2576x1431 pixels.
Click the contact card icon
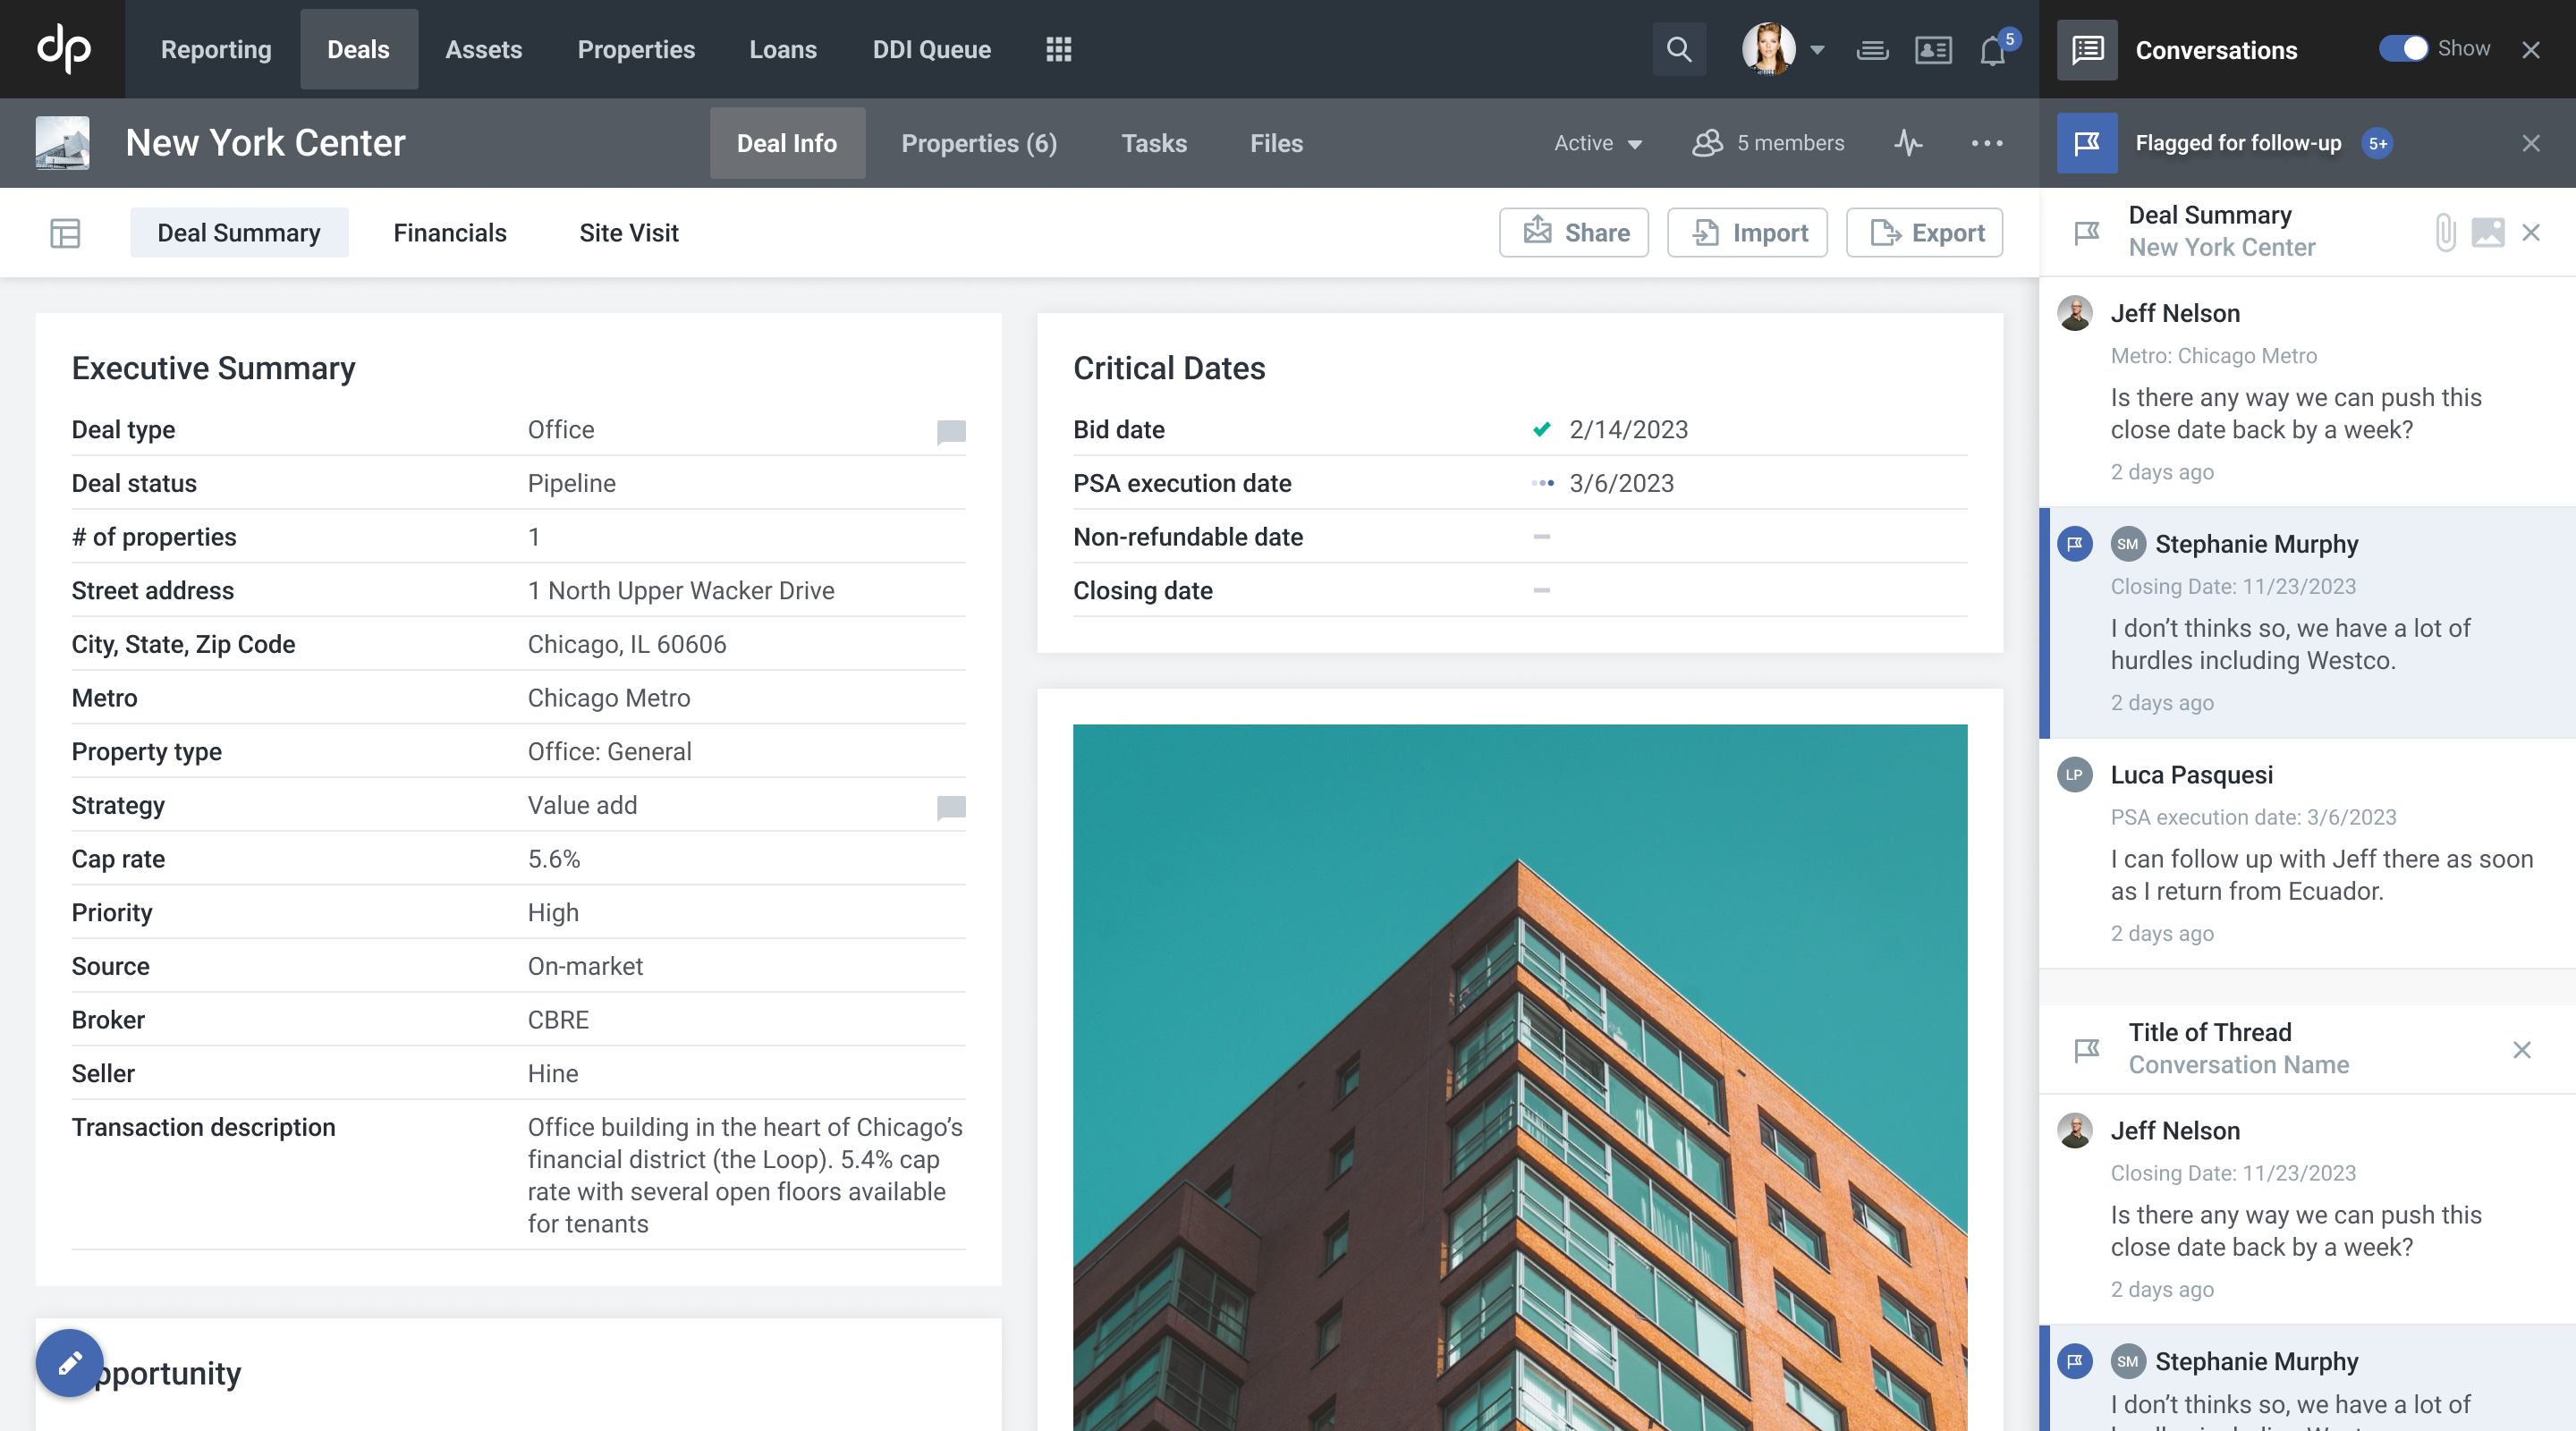tap(1933, 50)
